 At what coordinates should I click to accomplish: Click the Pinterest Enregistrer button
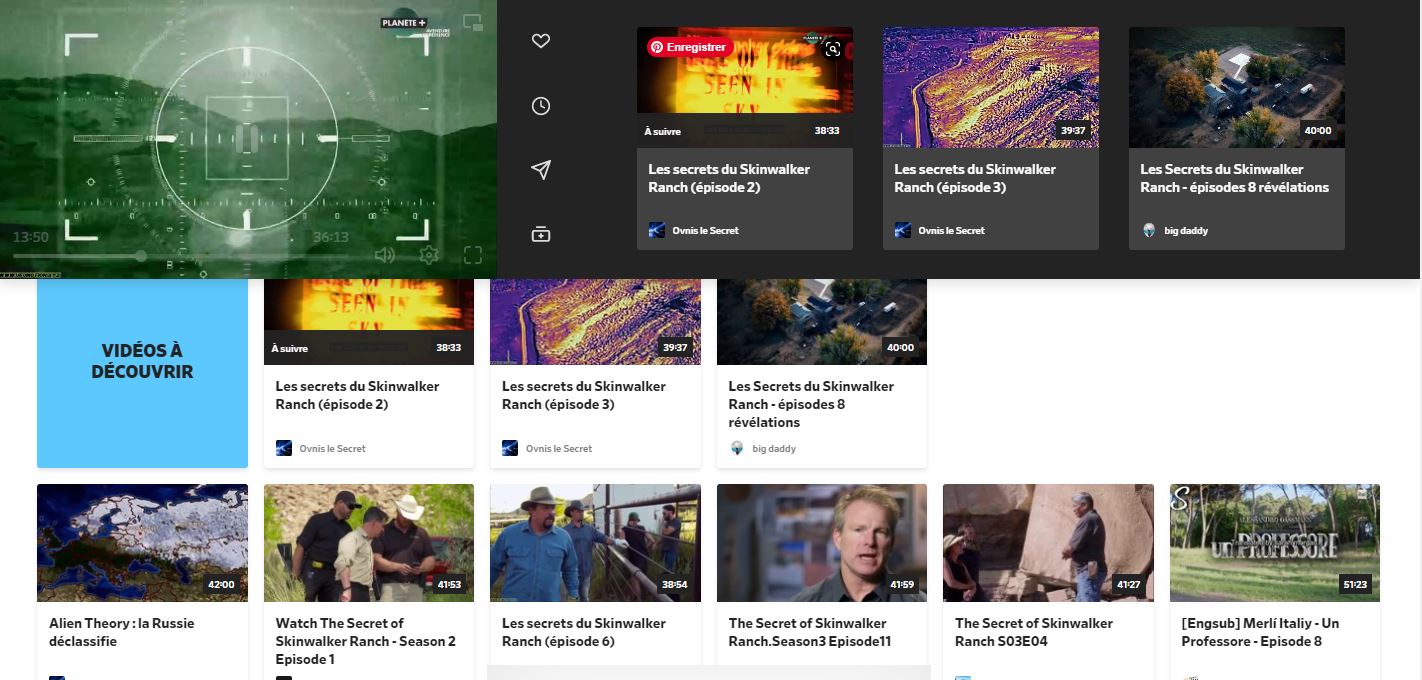point(690,47)
